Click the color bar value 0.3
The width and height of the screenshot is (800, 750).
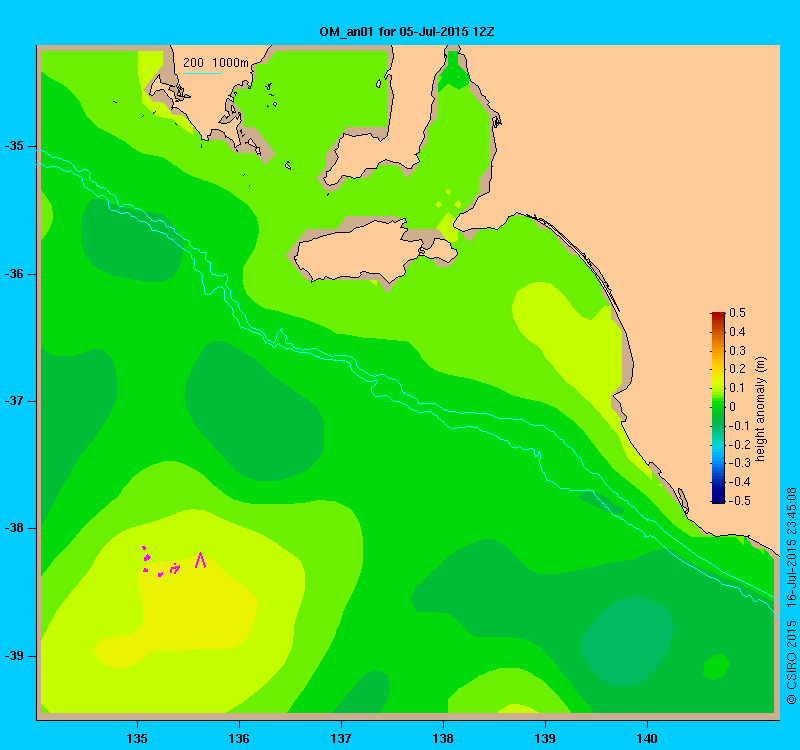point(737,351)
